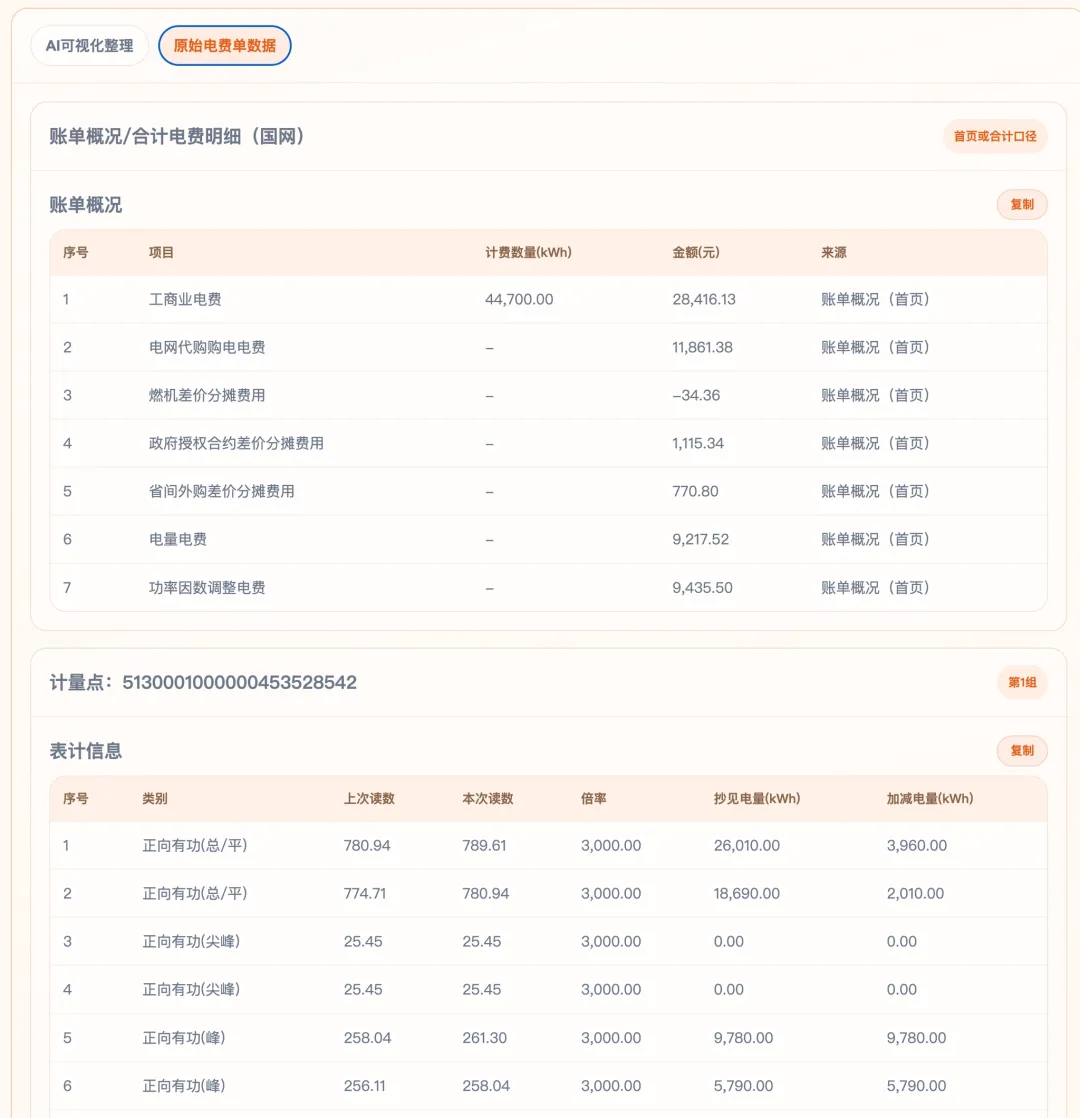Click 省间外购差价分摊费用 item
This screenshot has height=1118, width=1080.
(221, 491)
